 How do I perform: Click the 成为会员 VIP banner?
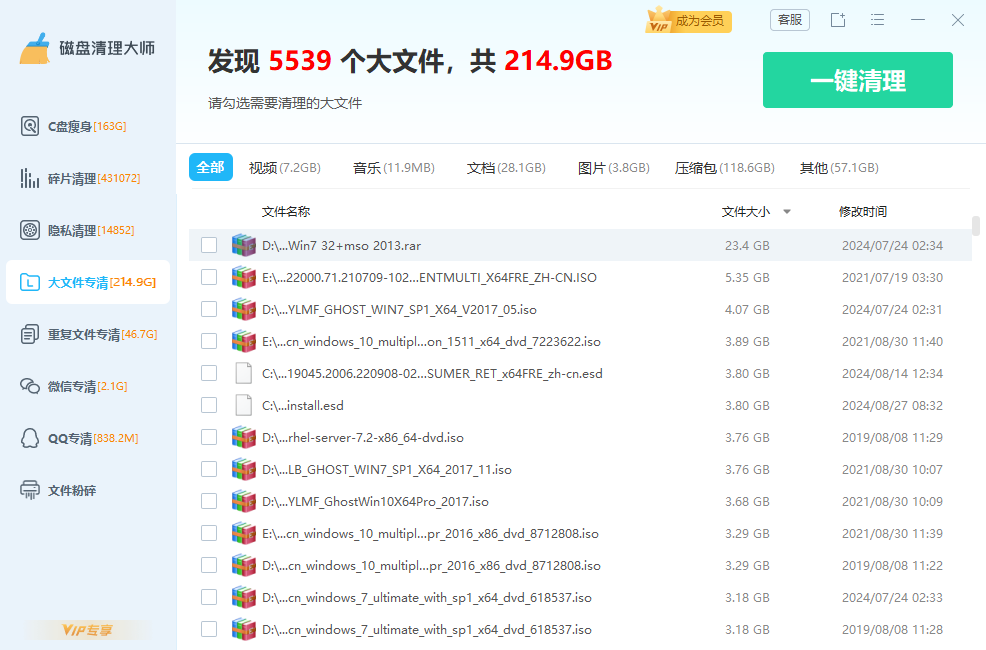[688, 19]
